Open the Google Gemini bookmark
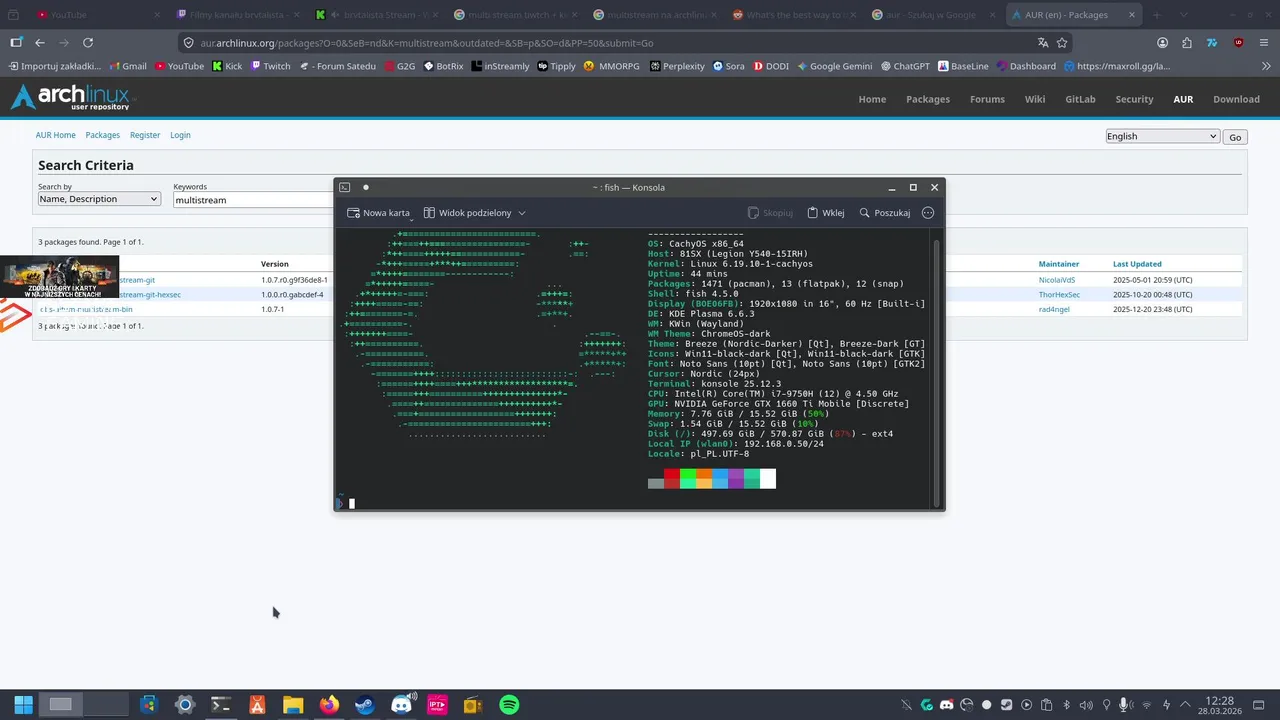 (x=834, y=66)
